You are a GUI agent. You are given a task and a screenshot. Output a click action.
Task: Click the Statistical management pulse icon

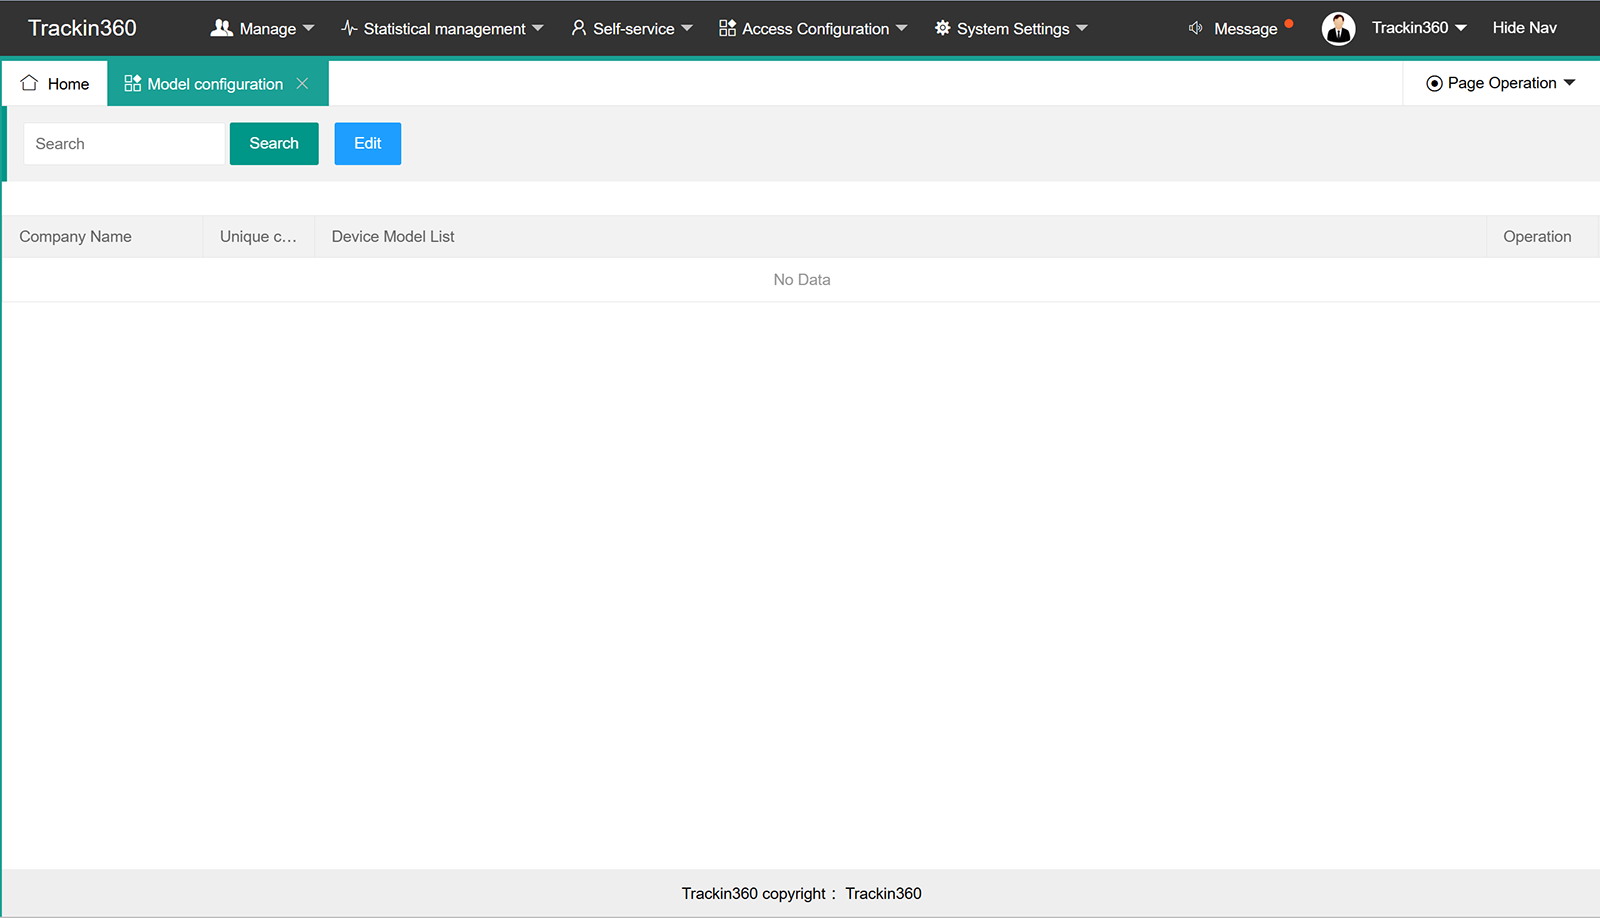pos(349,28)
